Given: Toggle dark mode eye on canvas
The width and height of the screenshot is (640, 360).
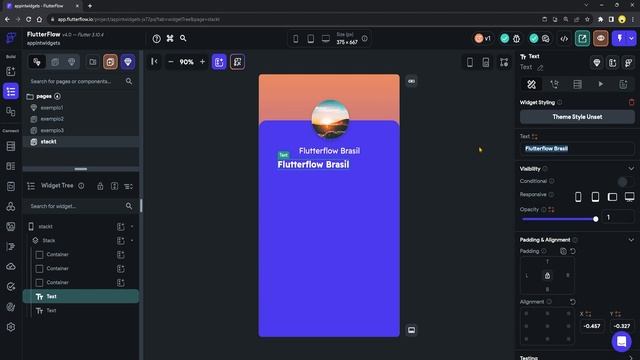Looking at the screenshot, I should (x=411, y=81).
